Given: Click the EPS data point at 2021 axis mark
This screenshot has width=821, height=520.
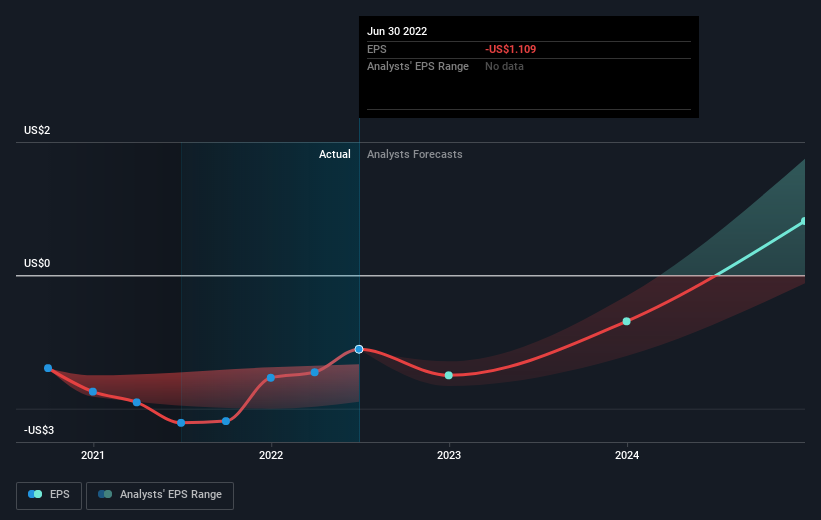Looking at the screenshot, I should tap(93, 392).
